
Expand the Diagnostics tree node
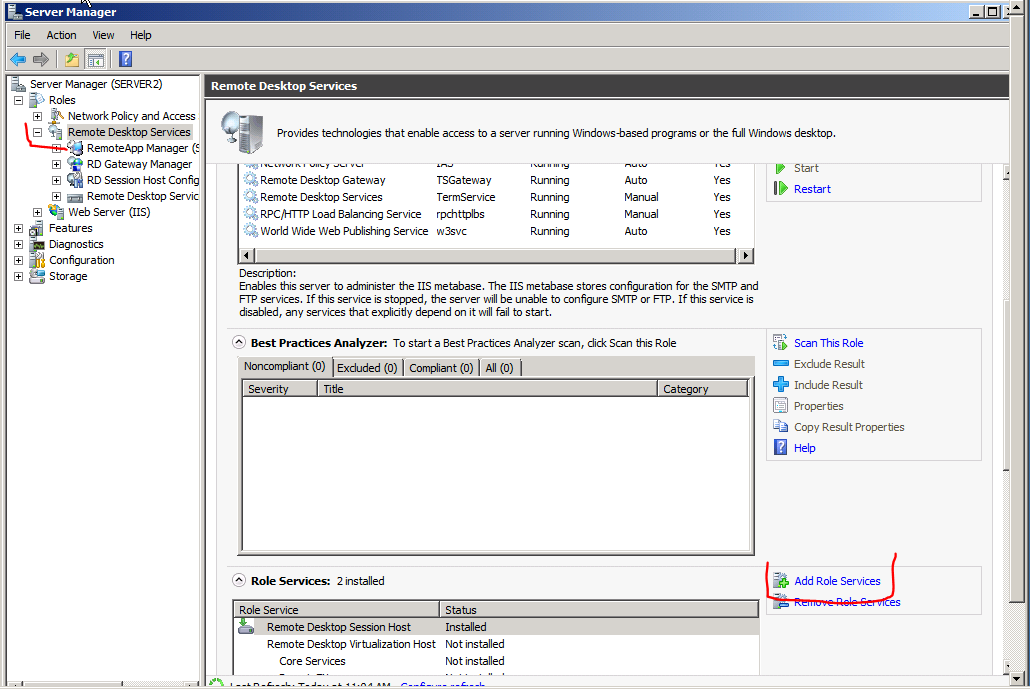[18, 244]
